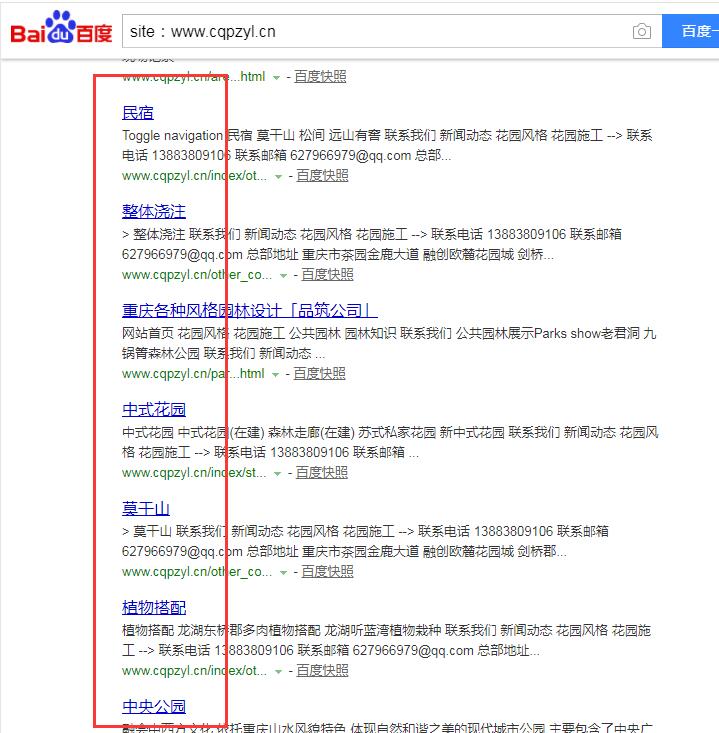719x733 pixels.
Task: Click URL www.cqpzyl.cn/index/st... under 中式花园
Action: 194,473
